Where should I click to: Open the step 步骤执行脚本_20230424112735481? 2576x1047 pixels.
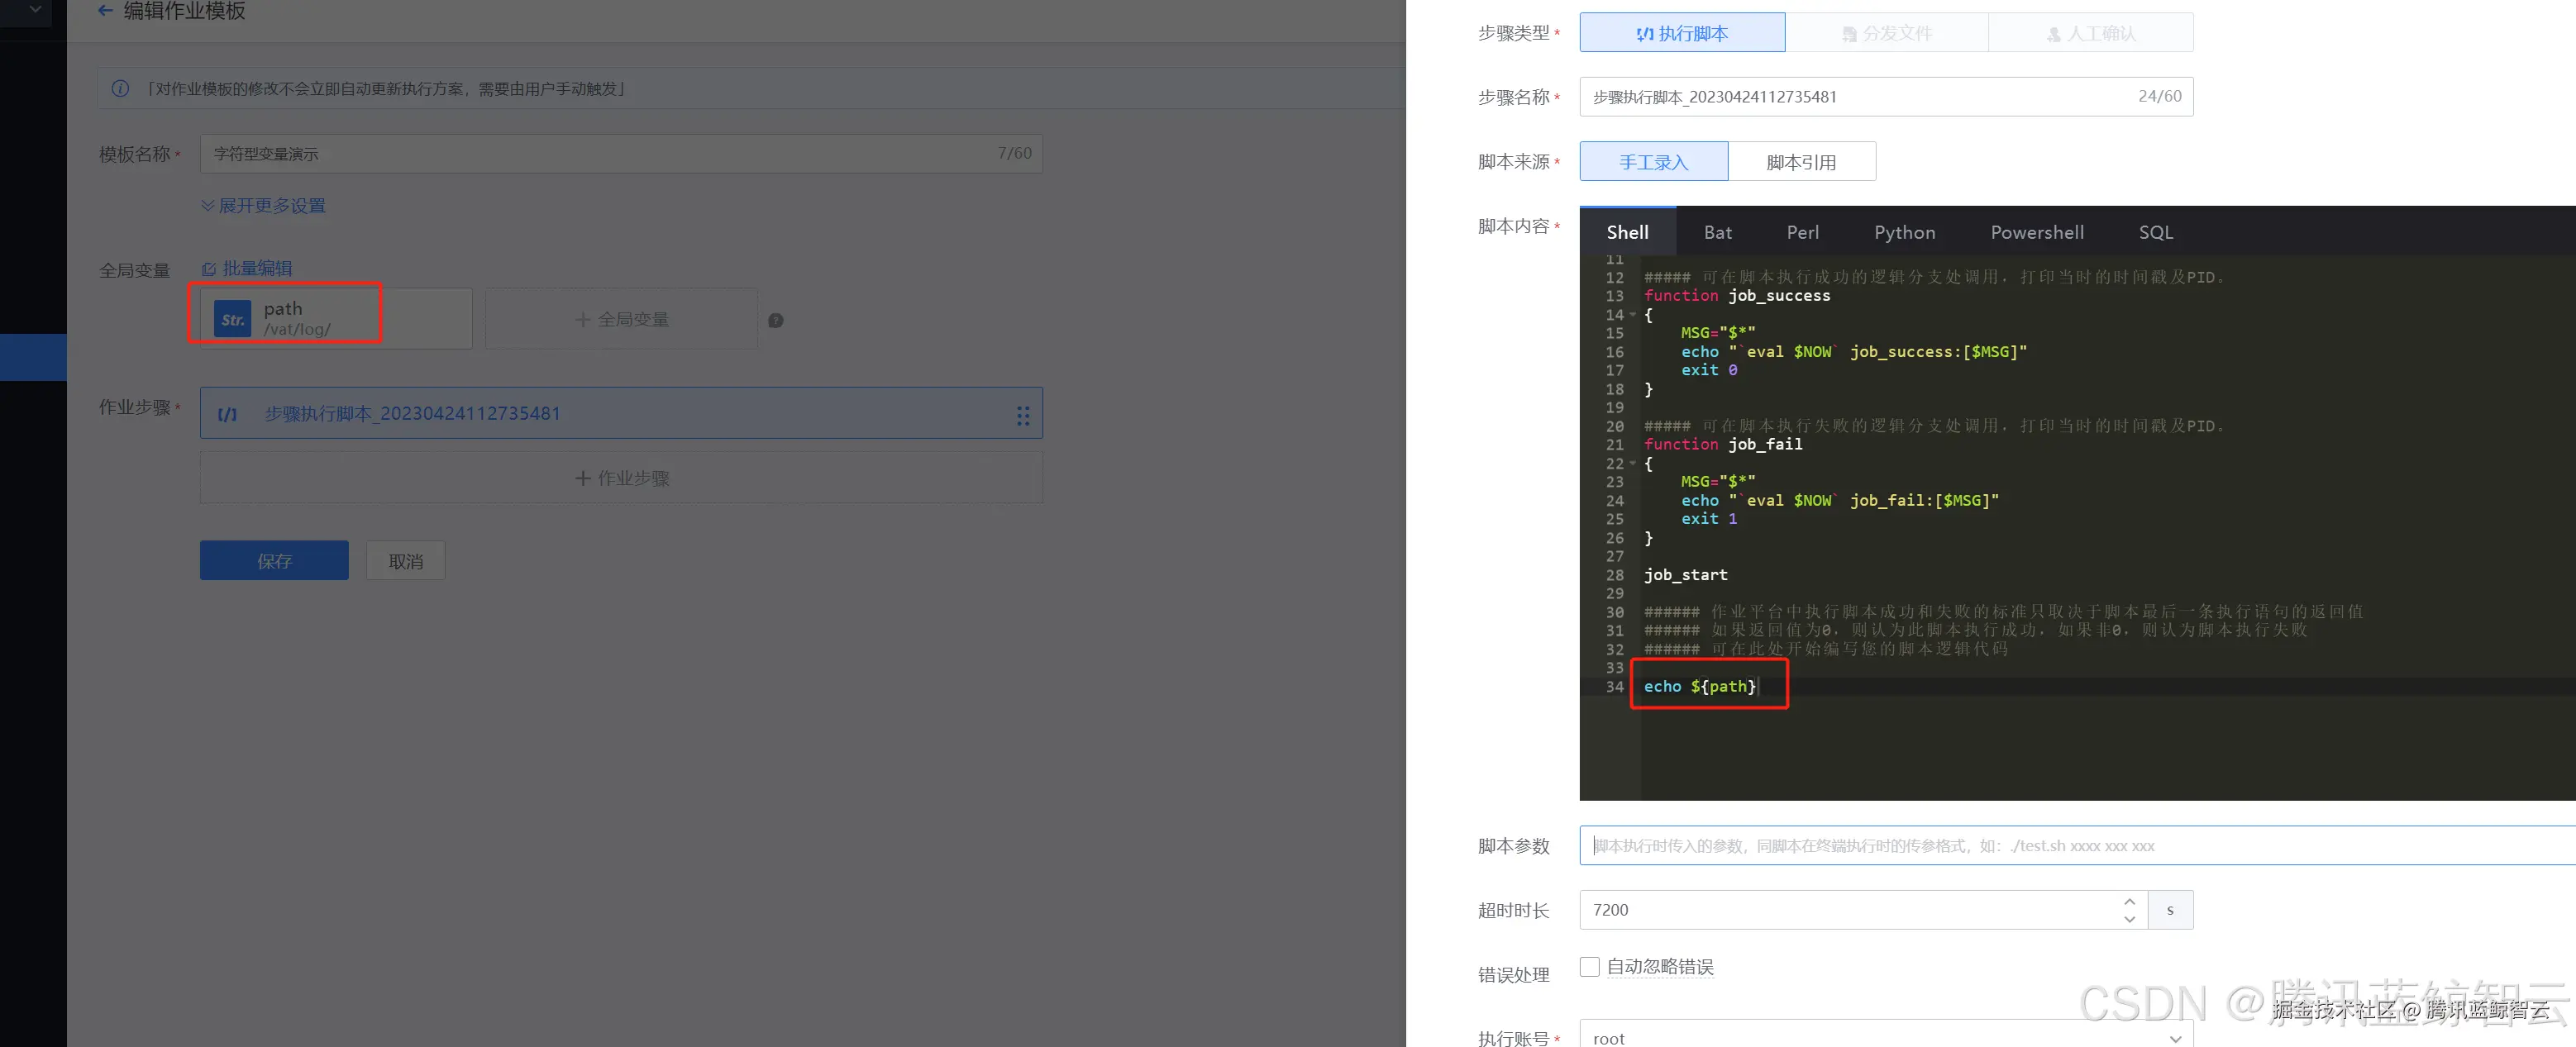[x=621, y=414]
